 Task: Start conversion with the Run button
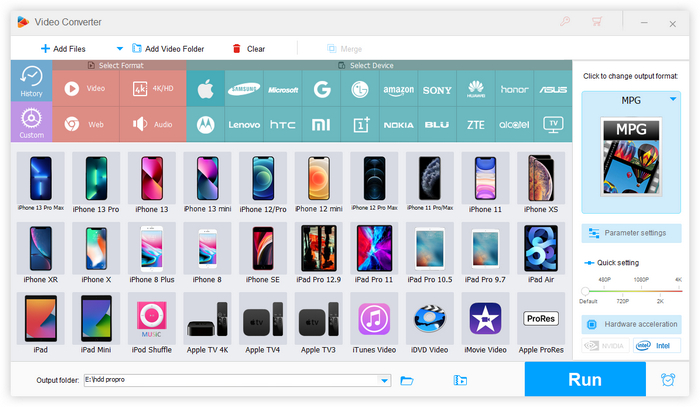tap(585, 379)
